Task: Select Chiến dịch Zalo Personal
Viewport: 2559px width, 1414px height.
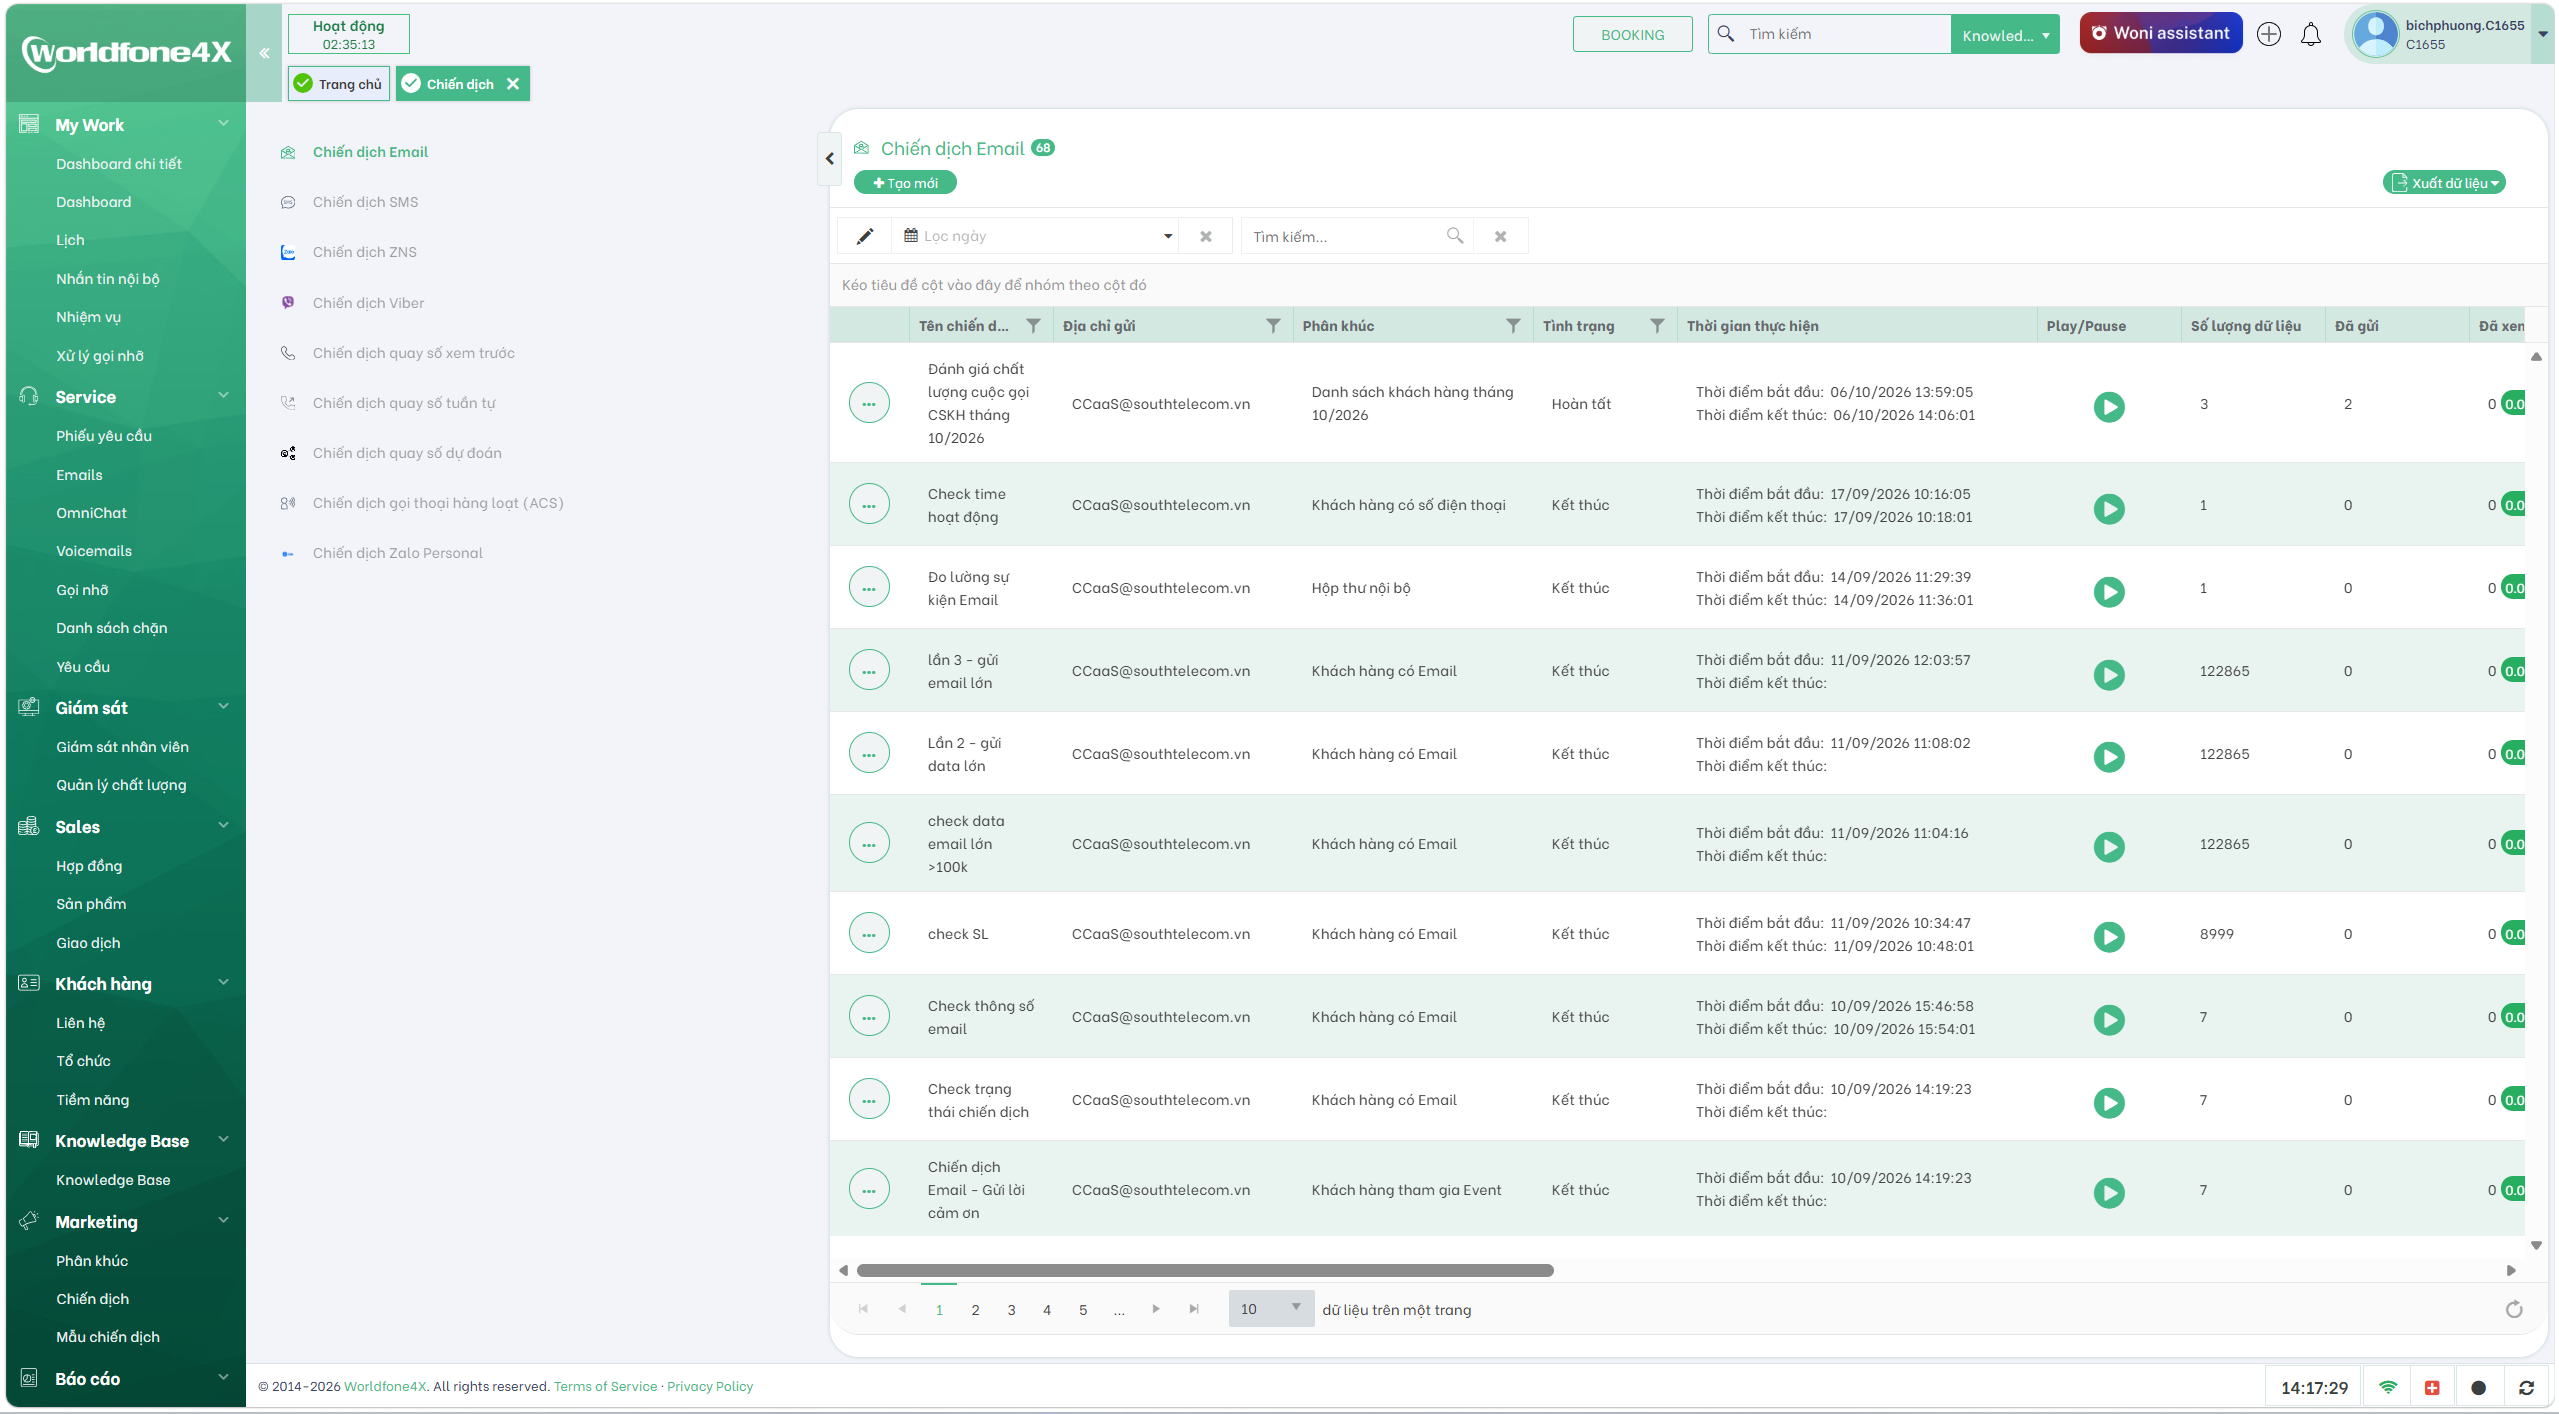Action: coord(397,553)
